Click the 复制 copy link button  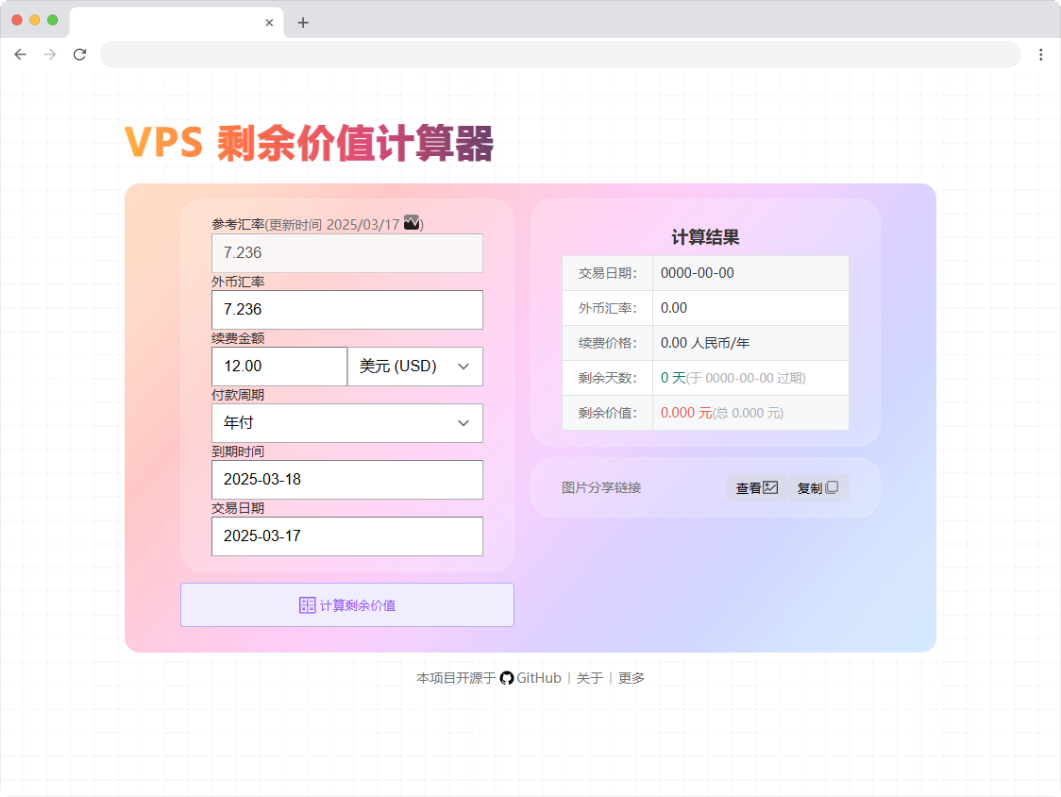click(x=818, y=488)
